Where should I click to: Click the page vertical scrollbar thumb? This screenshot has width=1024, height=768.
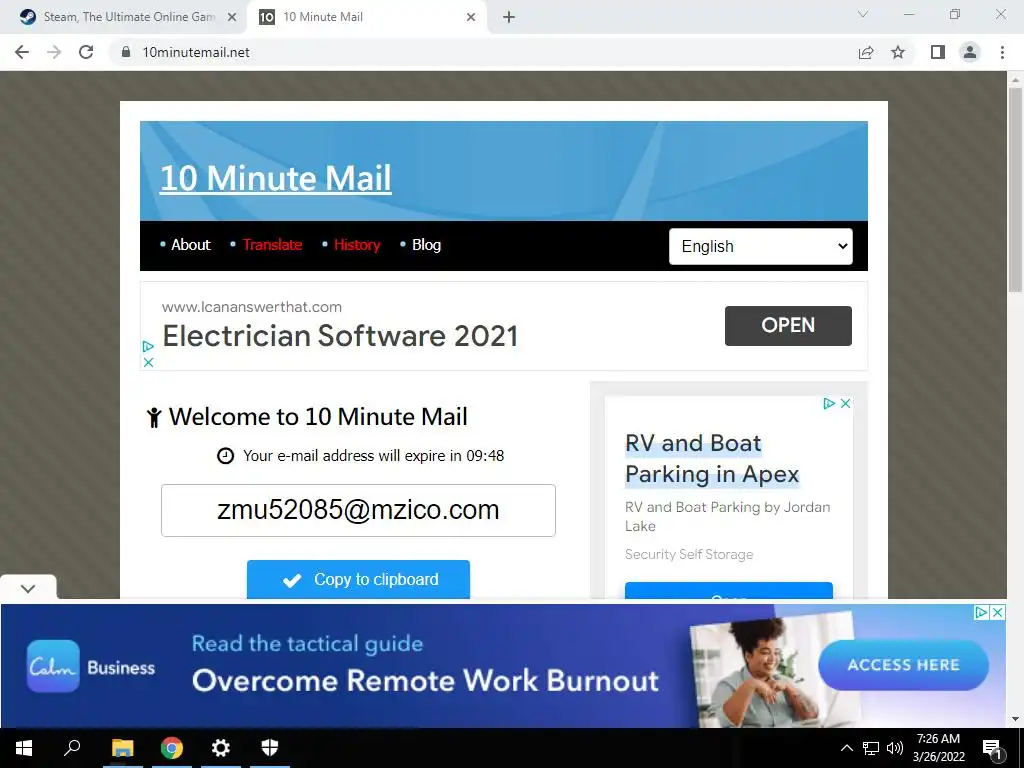1015,189
